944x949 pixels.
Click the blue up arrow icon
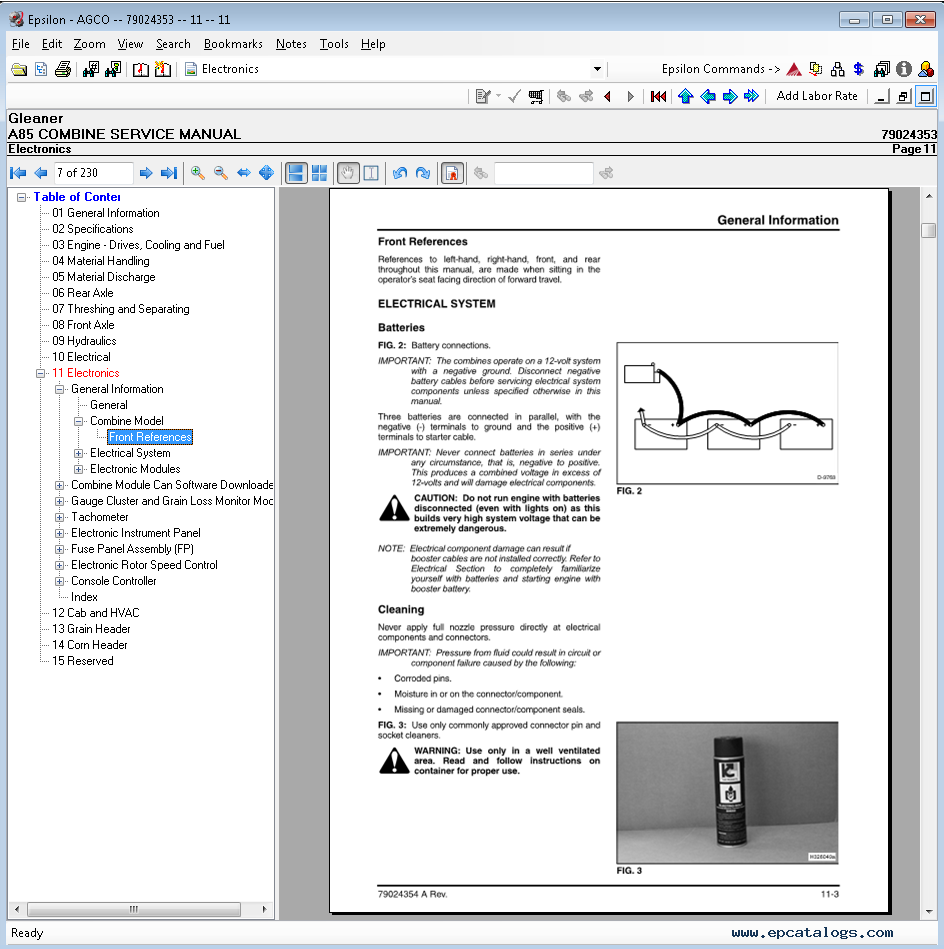[x=685, y=96]
